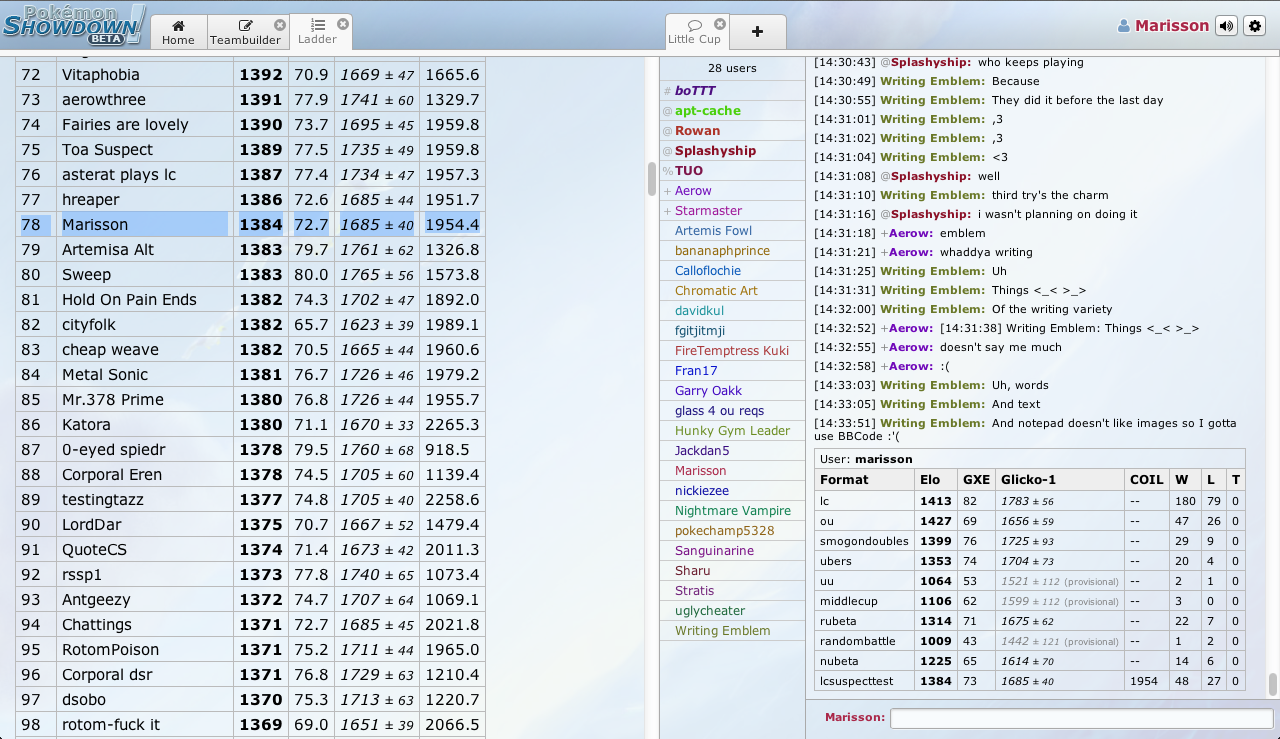The image size is (1280, 739).
Task: Click the COIL column header
Action: click(1146, 480)
